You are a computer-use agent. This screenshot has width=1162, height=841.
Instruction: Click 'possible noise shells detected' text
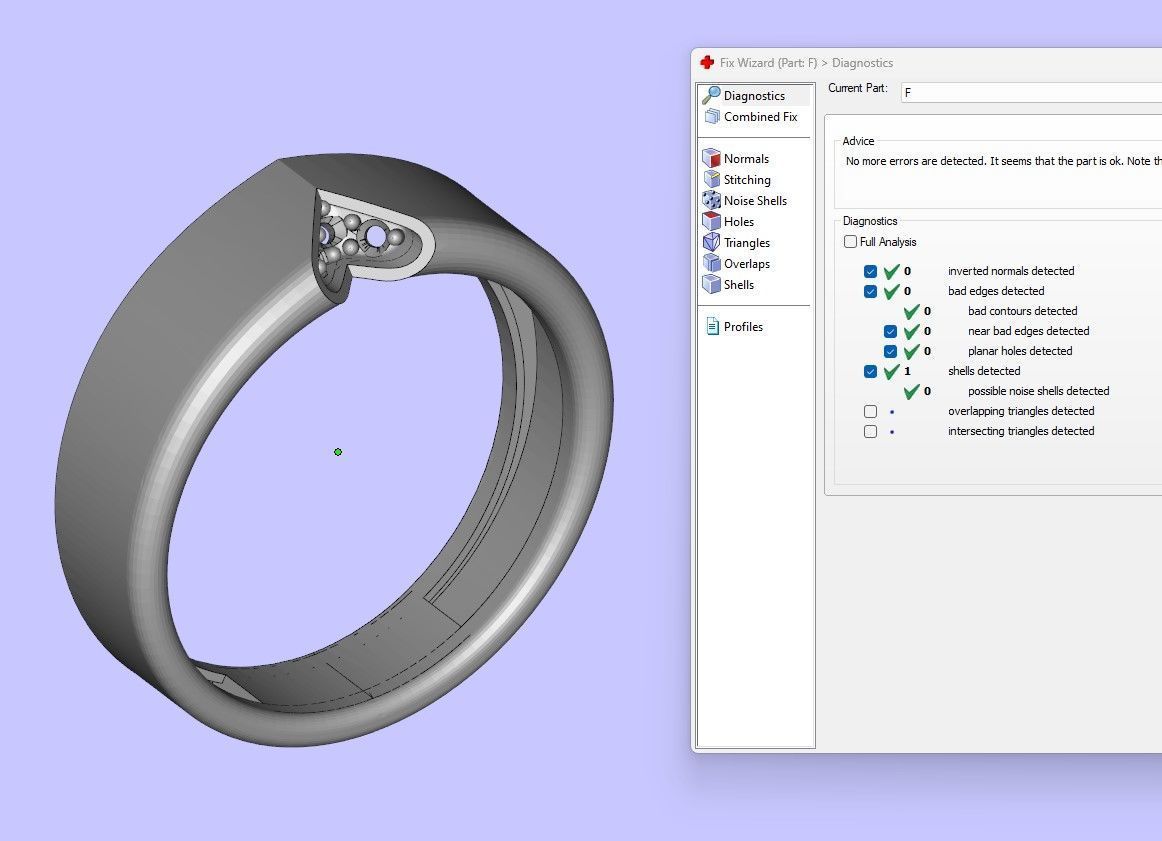(x=1038, y=391)
